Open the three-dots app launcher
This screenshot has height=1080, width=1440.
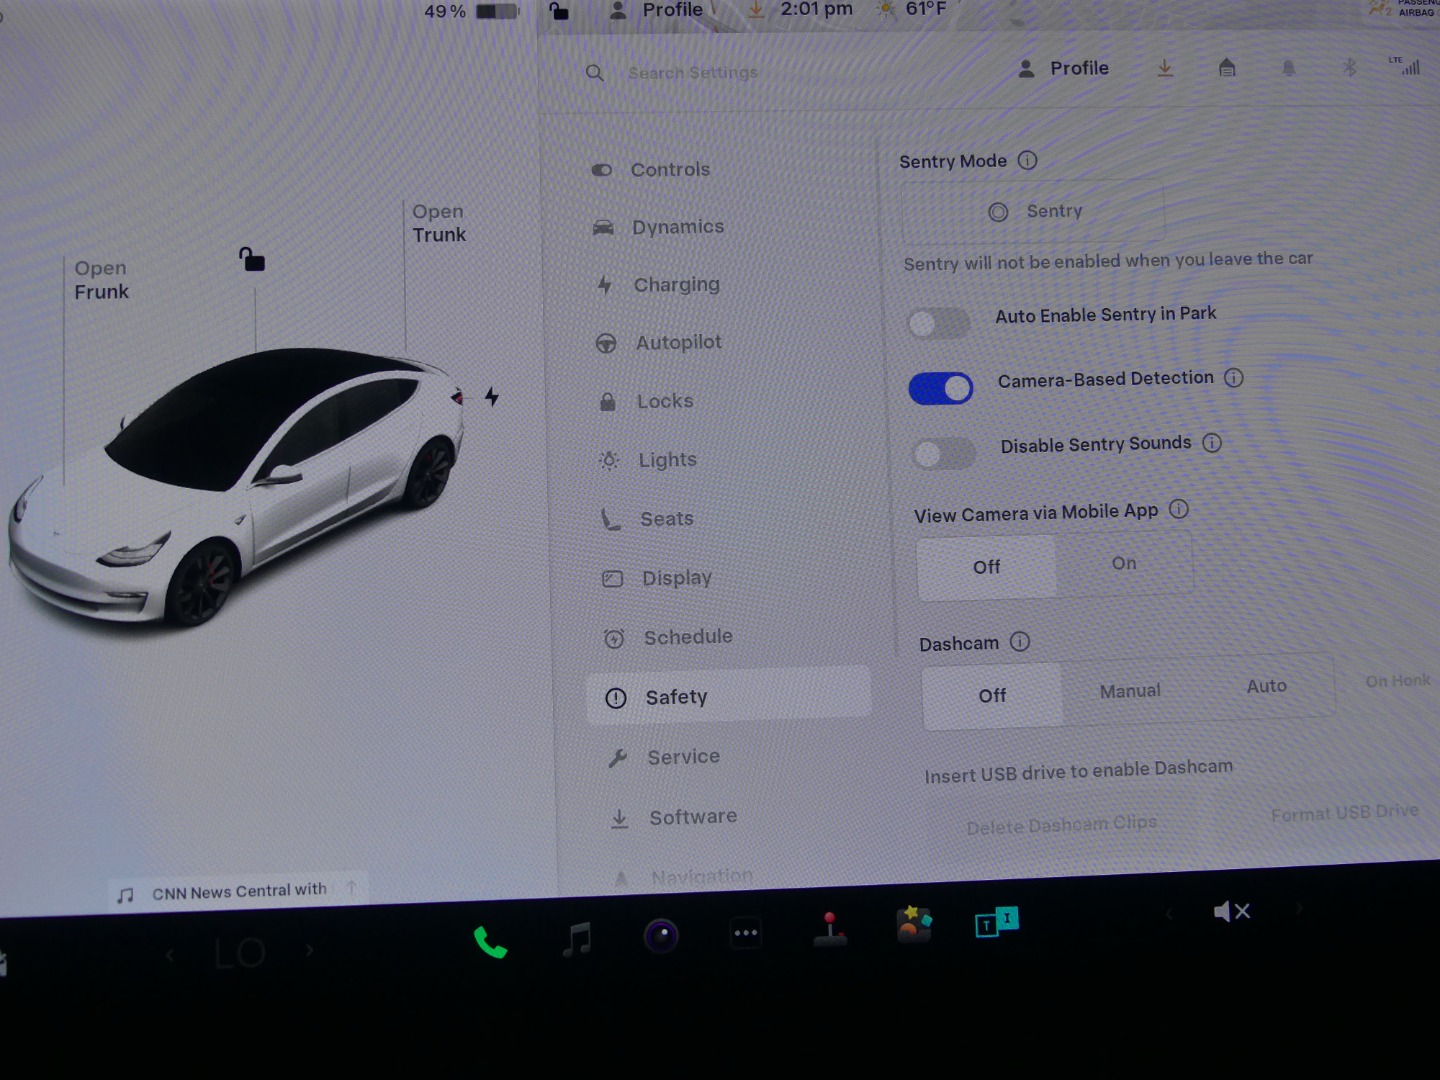[746, 933]
